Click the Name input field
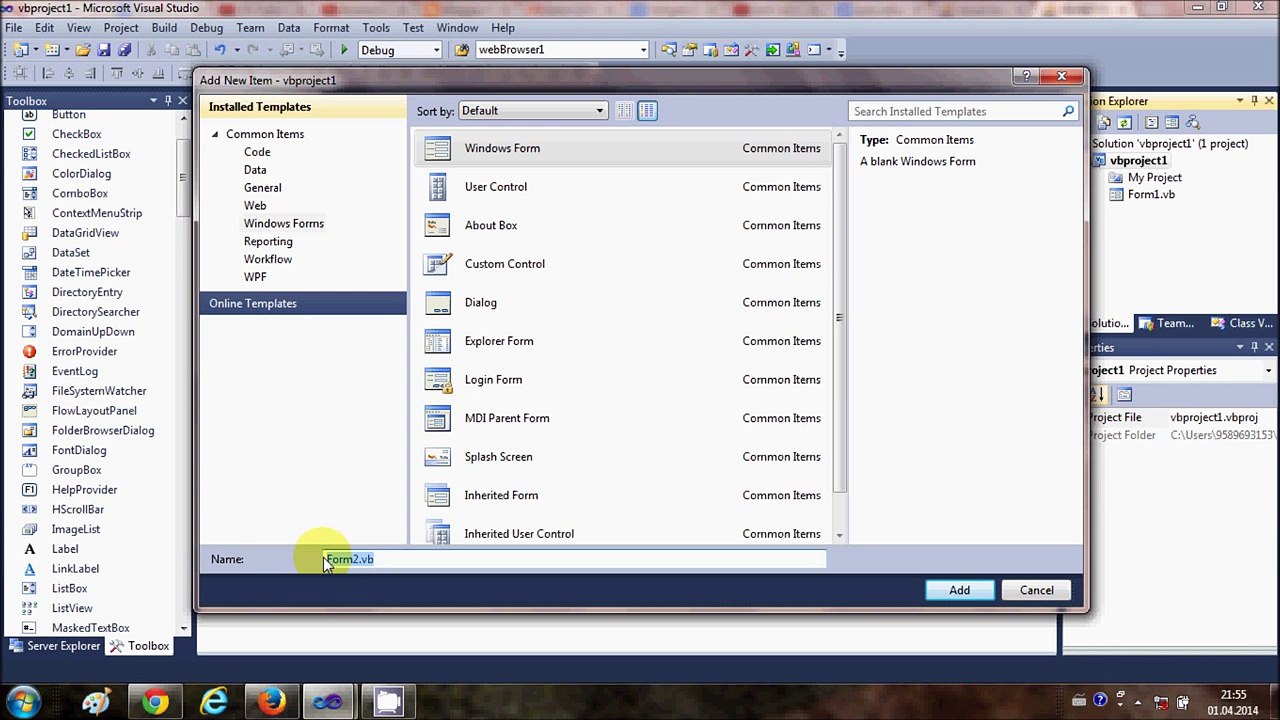1280x720 pixels. point(574,559)
